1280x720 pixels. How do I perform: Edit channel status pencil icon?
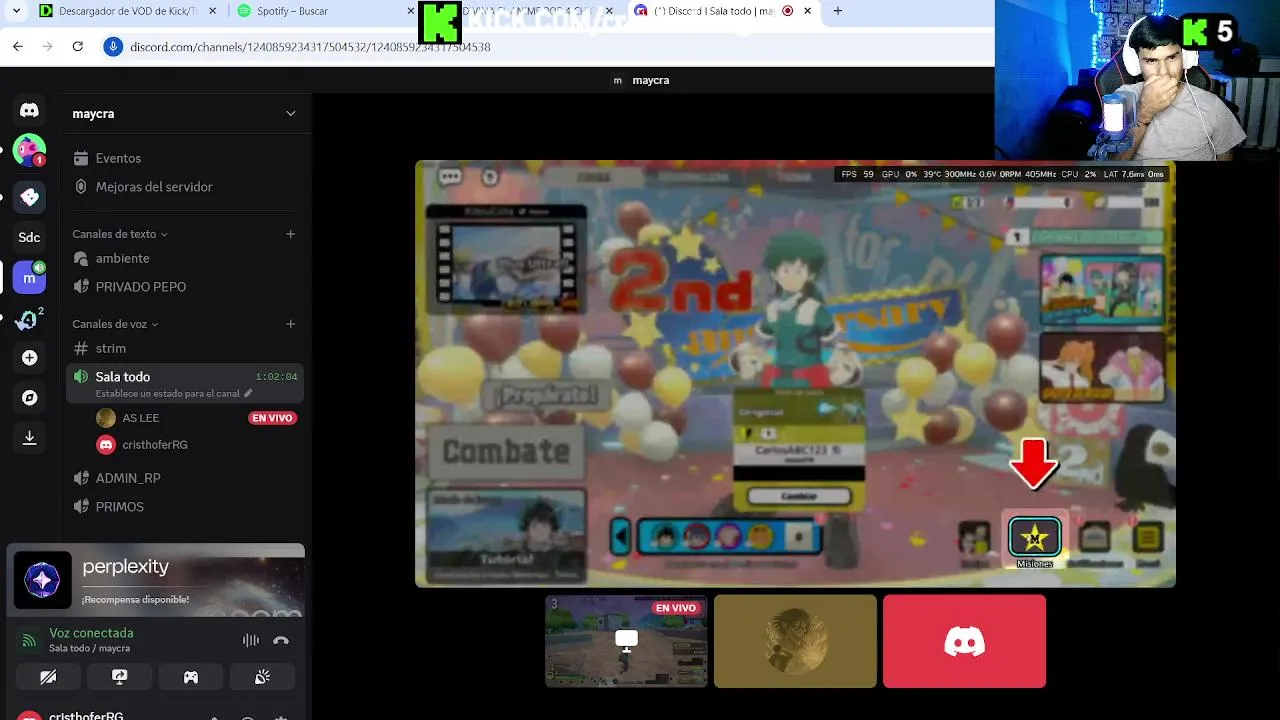[x=248, y=393]
